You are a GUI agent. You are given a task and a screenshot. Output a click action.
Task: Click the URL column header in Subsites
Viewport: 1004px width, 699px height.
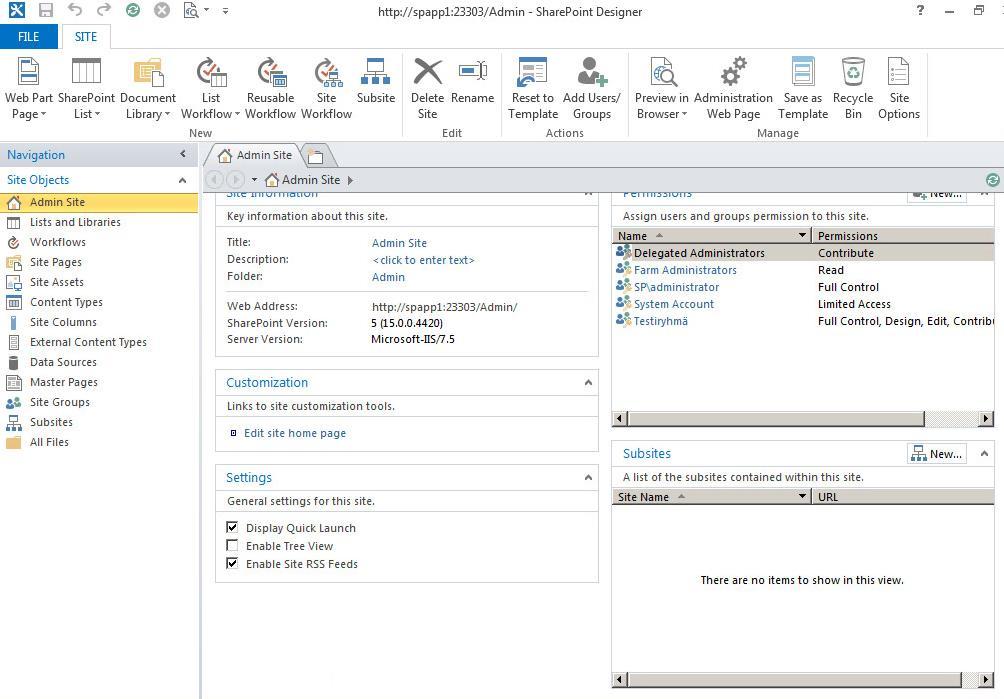(903, 496)
